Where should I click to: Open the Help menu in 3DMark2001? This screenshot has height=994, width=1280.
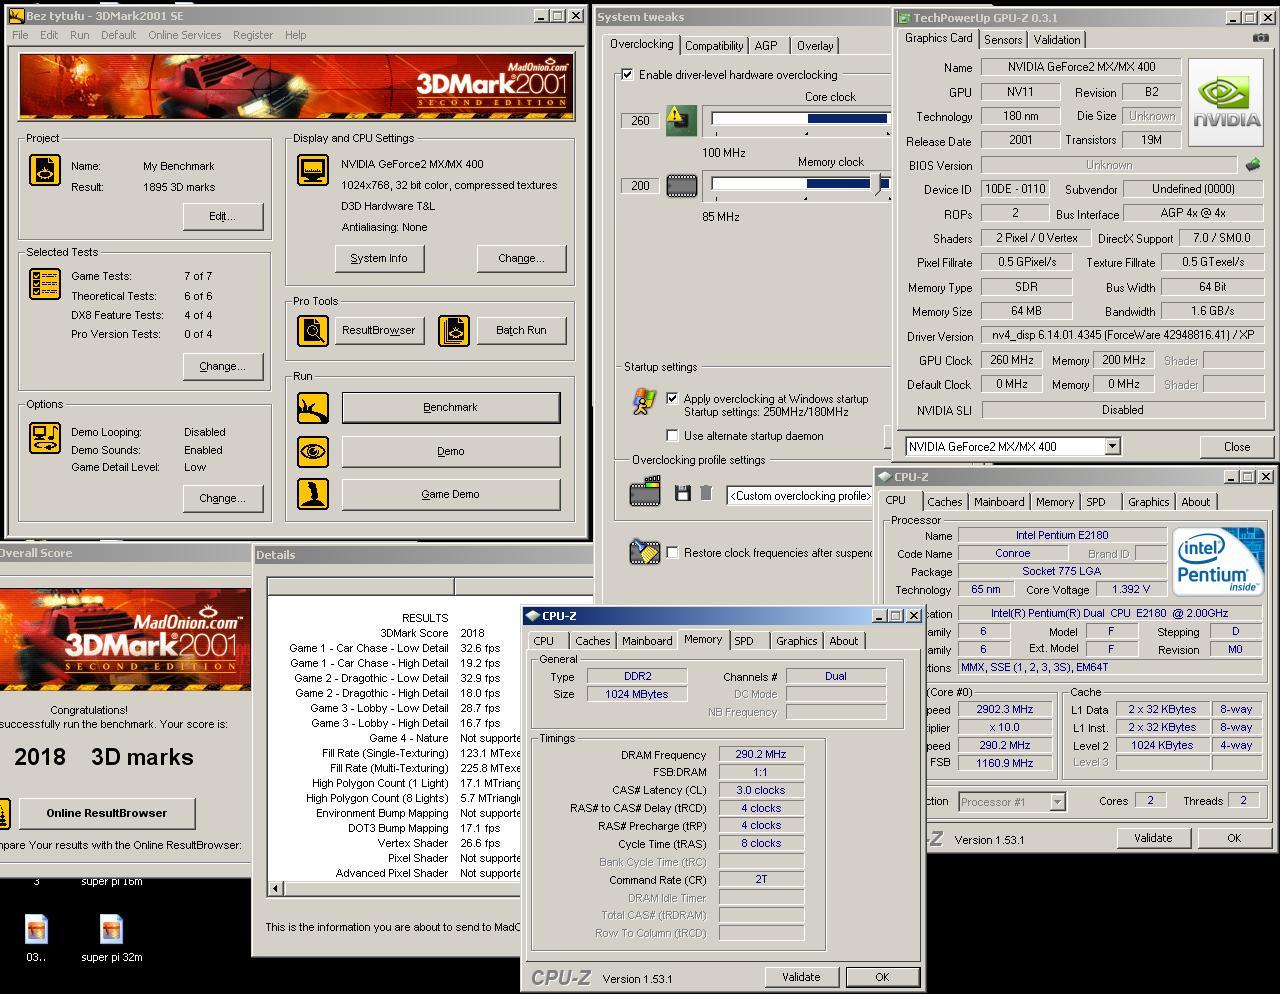coord(295,35)
